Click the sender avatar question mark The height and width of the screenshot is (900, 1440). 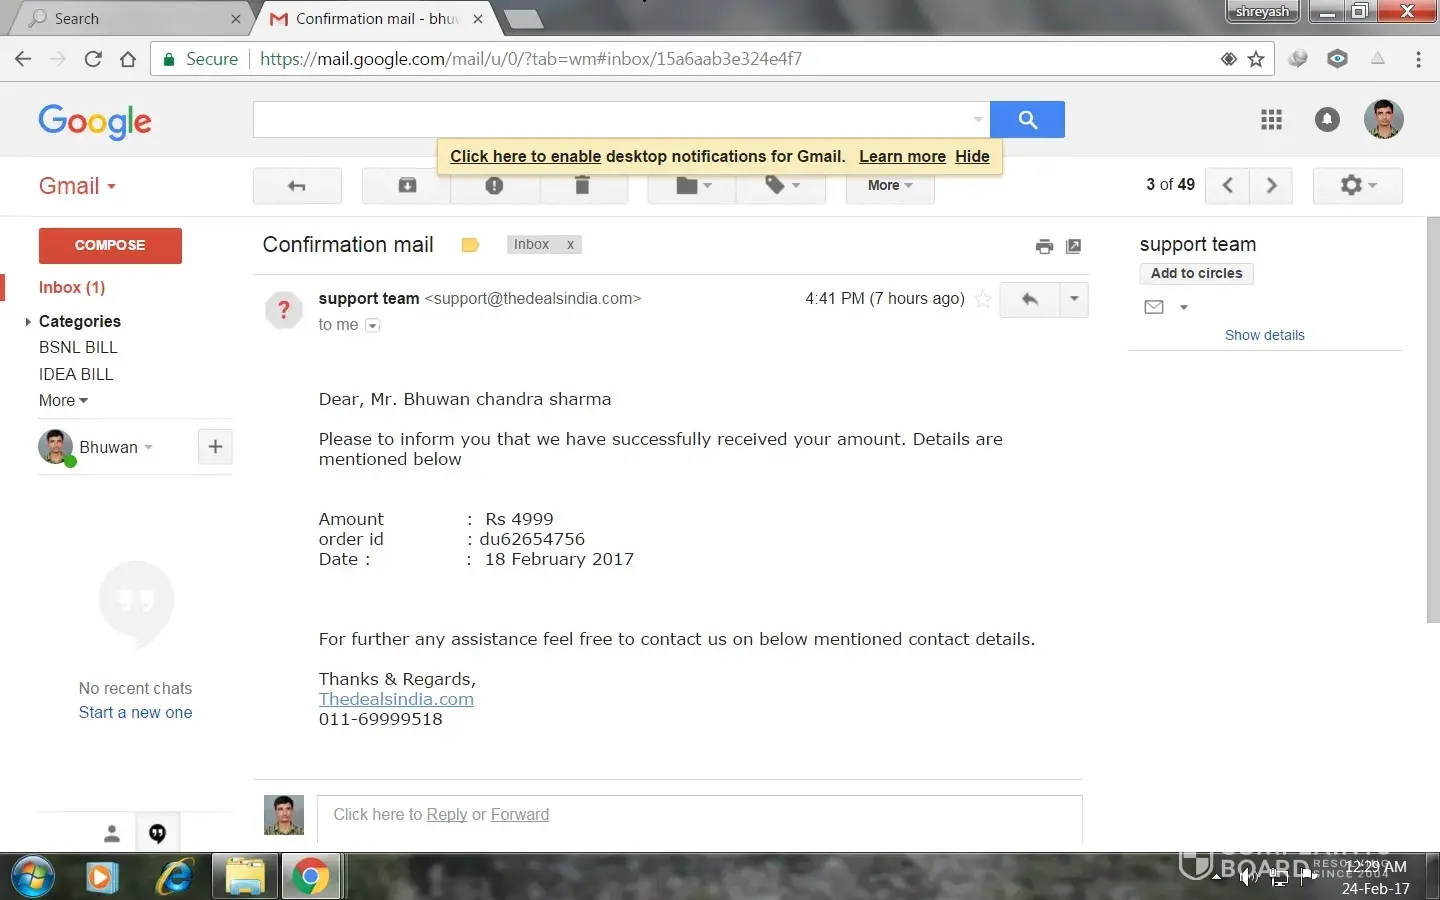coord(284,310)
